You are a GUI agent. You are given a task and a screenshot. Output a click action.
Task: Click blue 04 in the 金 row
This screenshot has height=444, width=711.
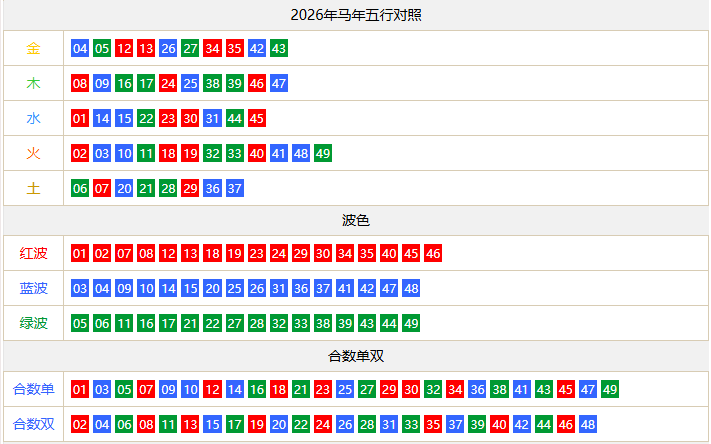click(x=80, y=48)
